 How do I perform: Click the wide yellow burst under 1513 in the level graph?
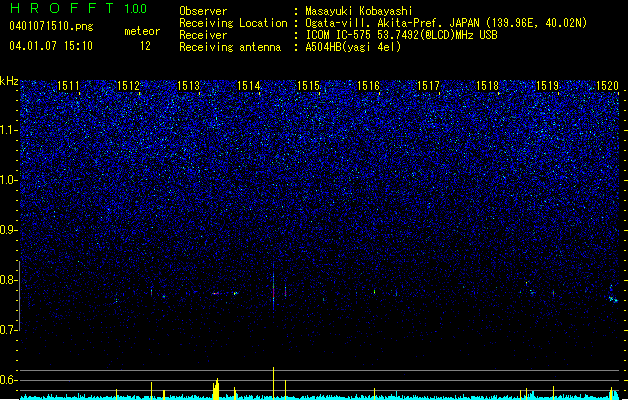(216, 389)
